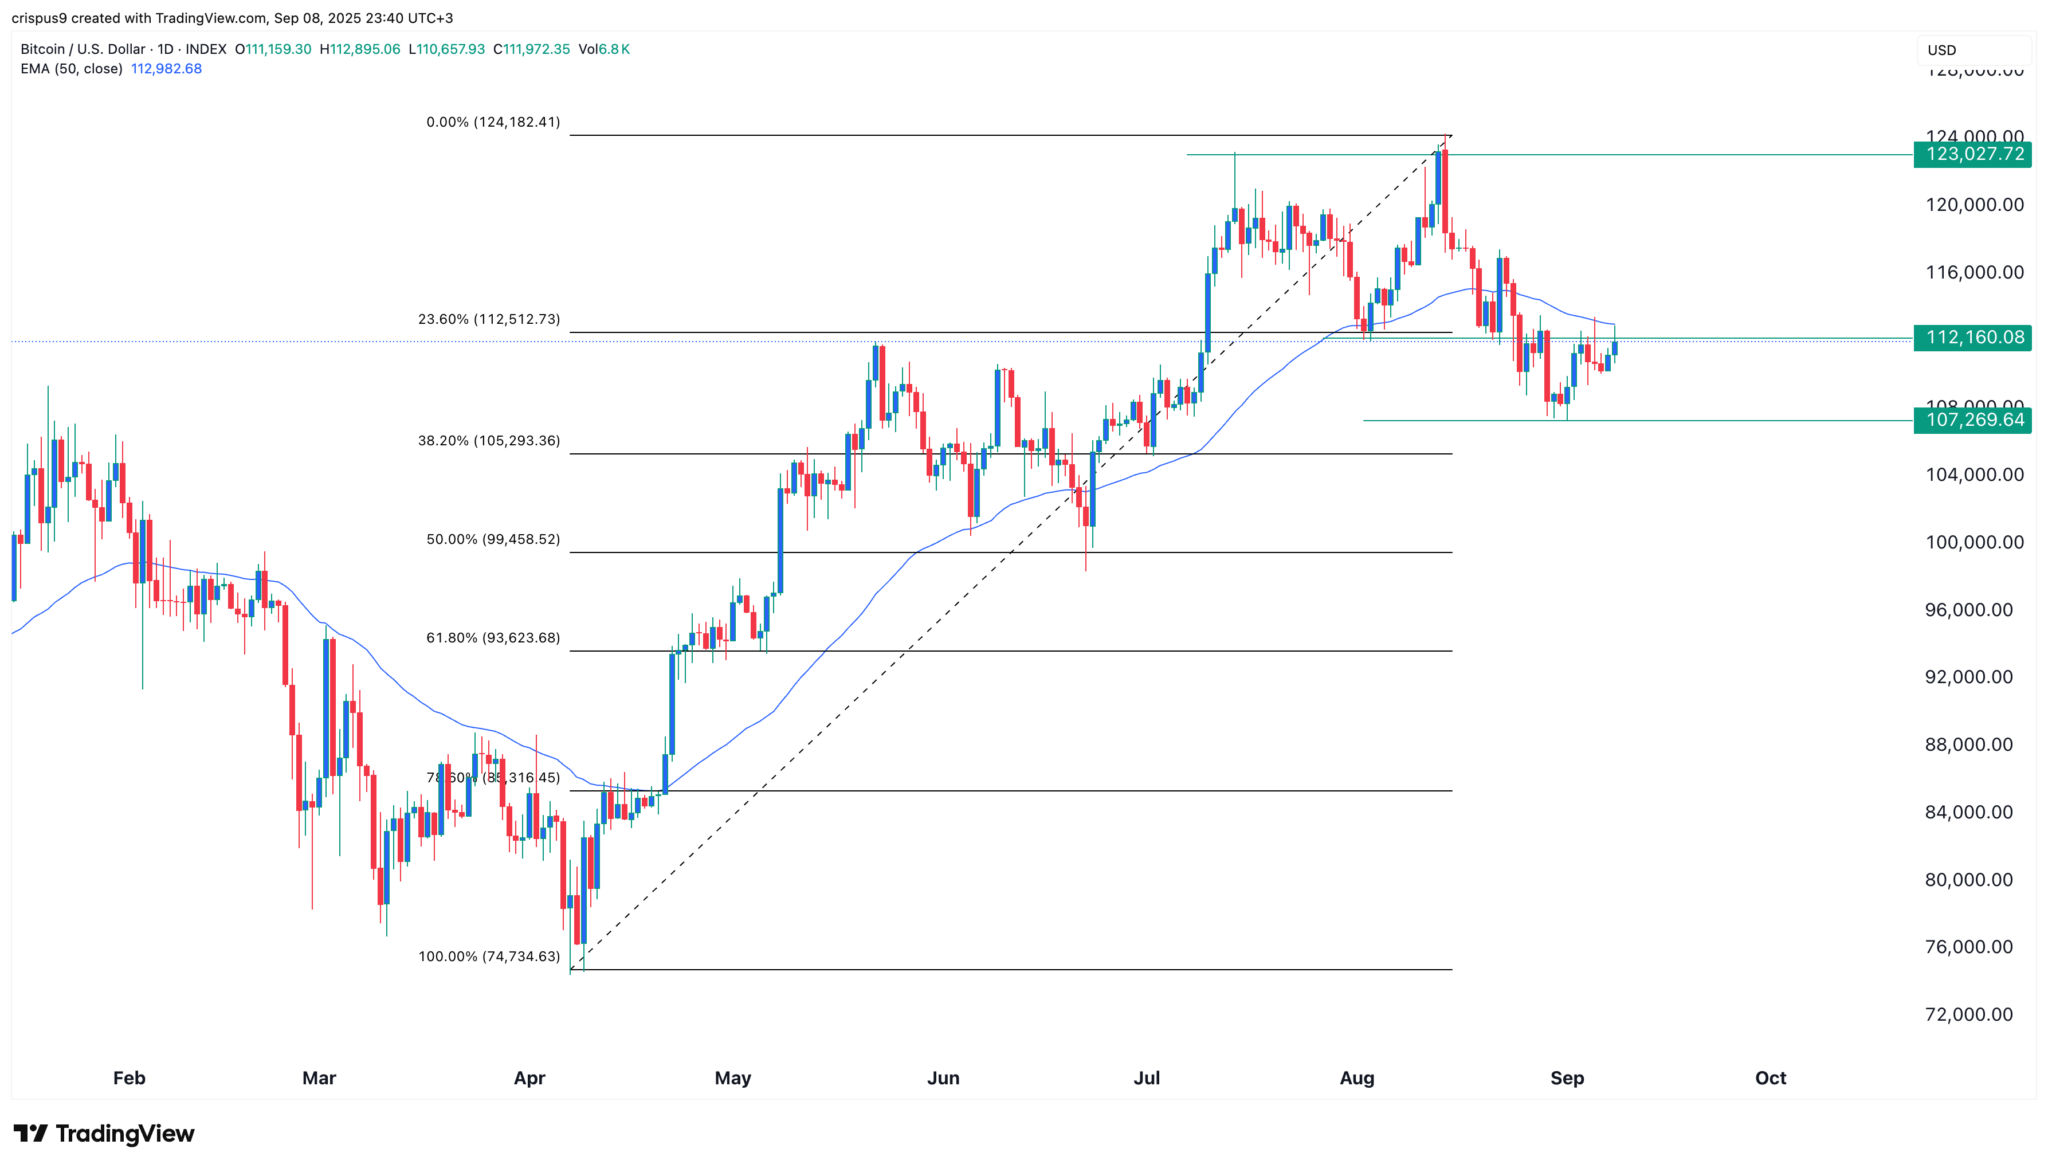Click the EMA (50, close) indicator legend
The height and width of the screenshot is (1168, 2048).
(71, 69)
